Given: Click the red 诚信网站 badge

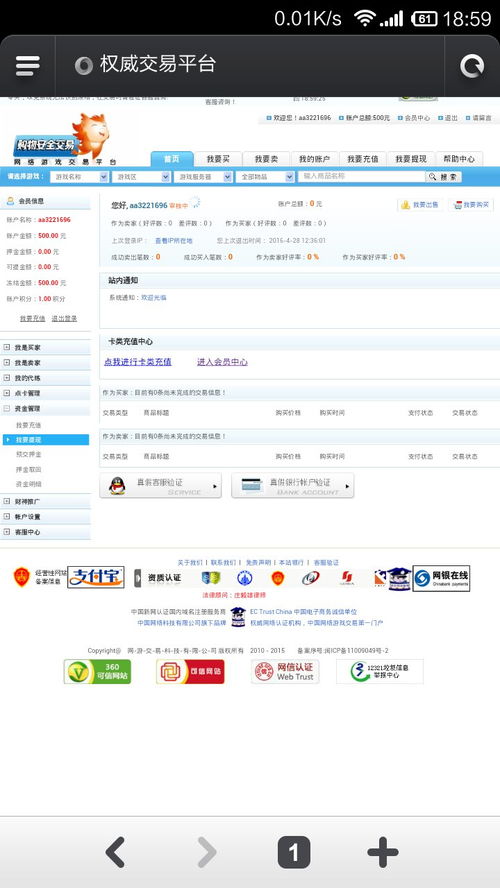Looking at the screenshot, I should pos(190,672).
